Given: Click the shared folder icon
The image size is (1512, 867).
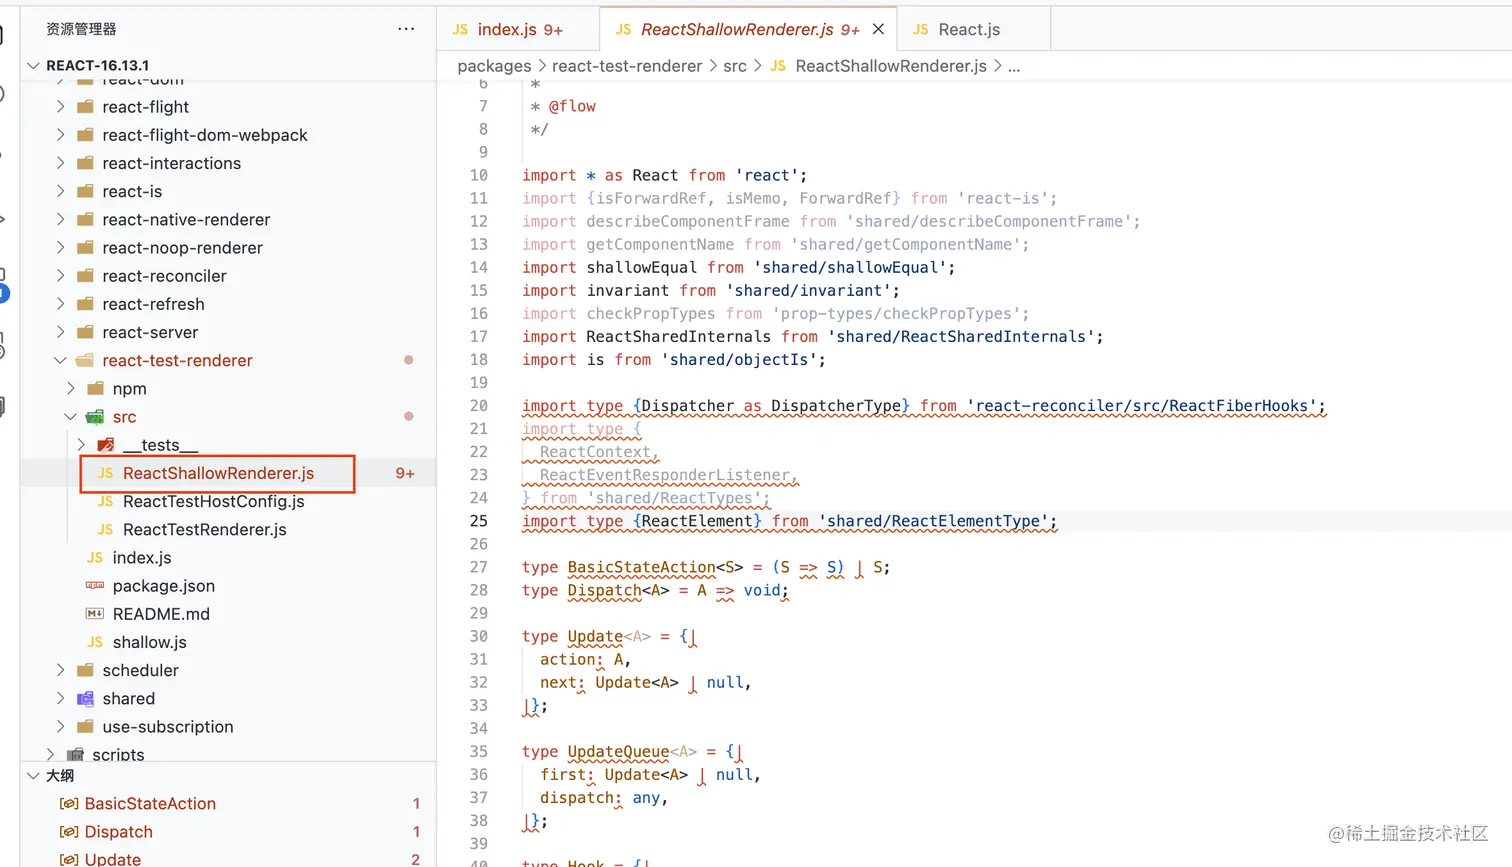Looking at the screenshot, I should coord(85,698).
